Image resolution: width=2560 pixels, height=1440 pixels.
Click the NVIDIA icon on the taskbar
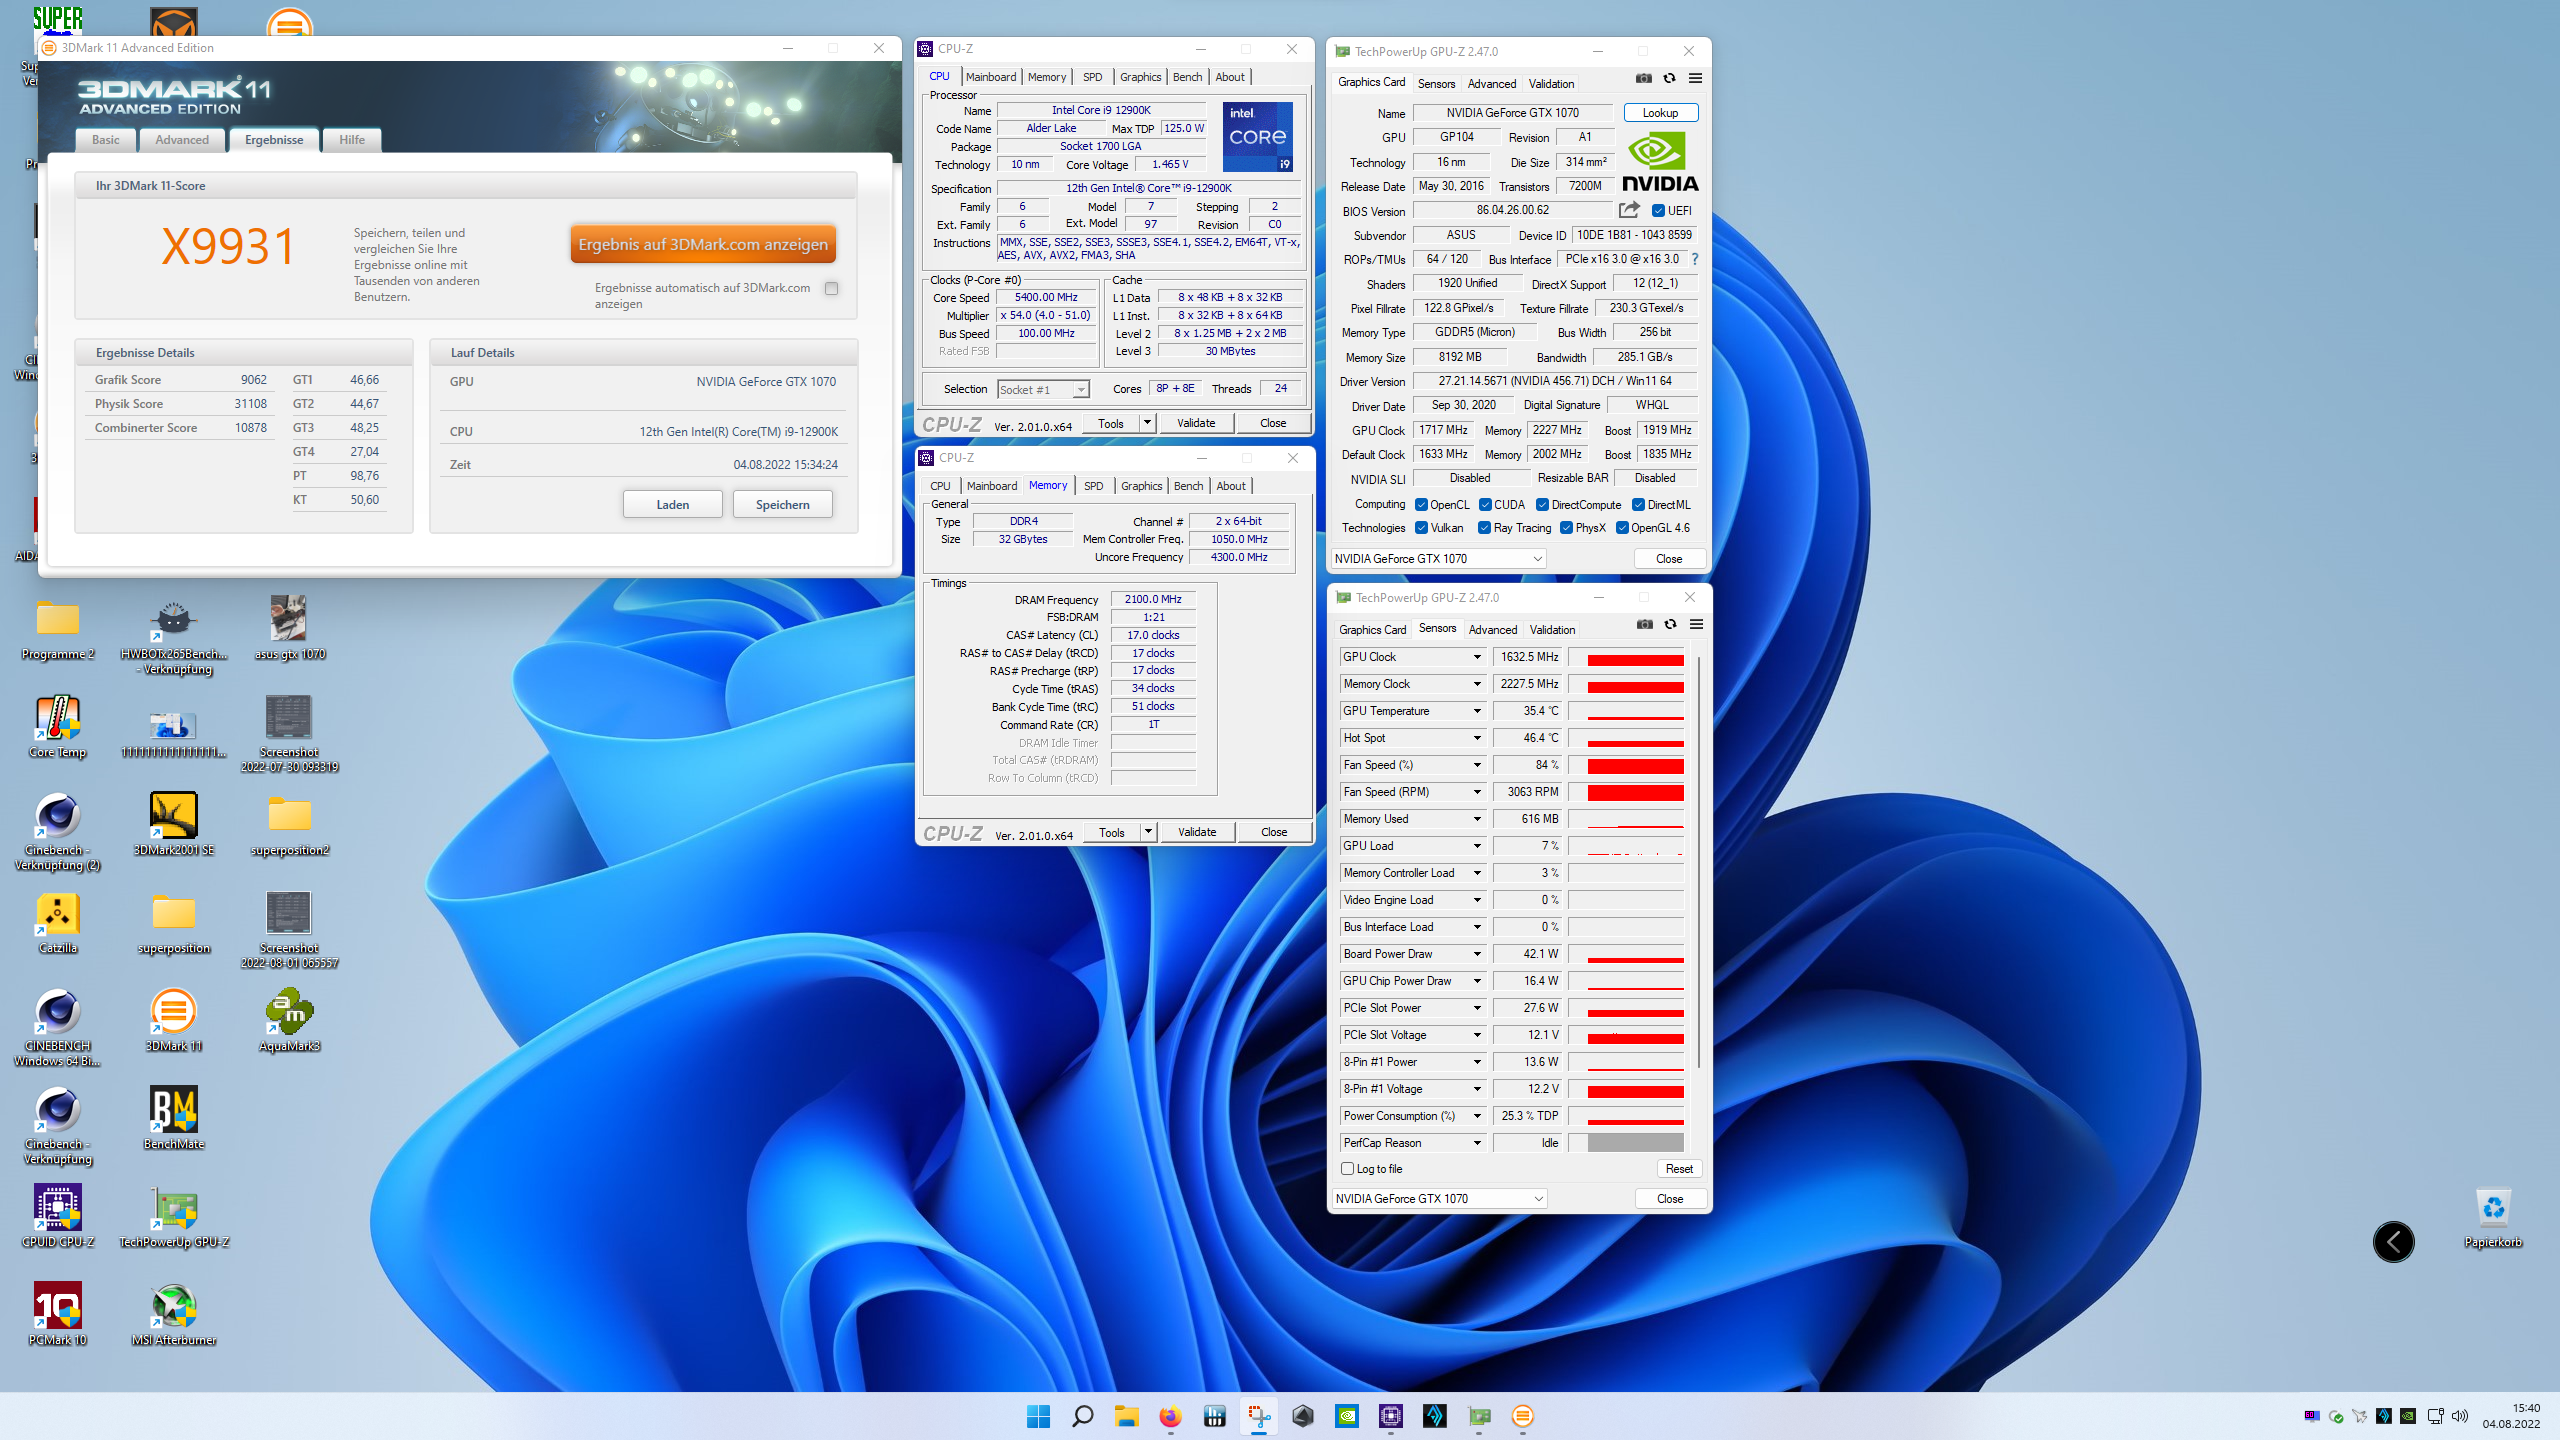click(x=1347, y=1416)
